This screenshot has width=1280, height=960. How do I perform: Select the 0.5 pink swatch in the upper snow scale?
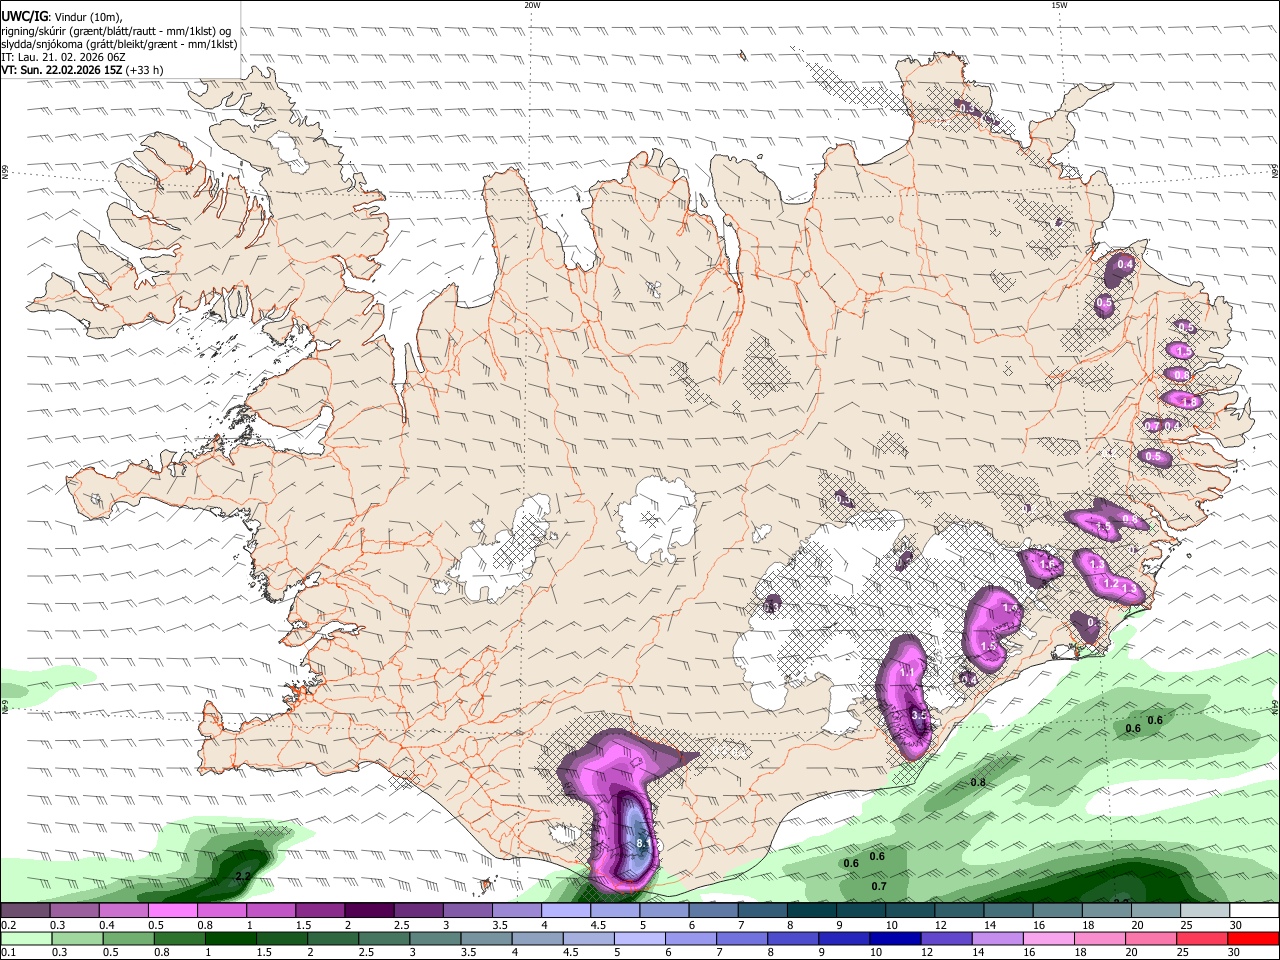coord(172,910)
